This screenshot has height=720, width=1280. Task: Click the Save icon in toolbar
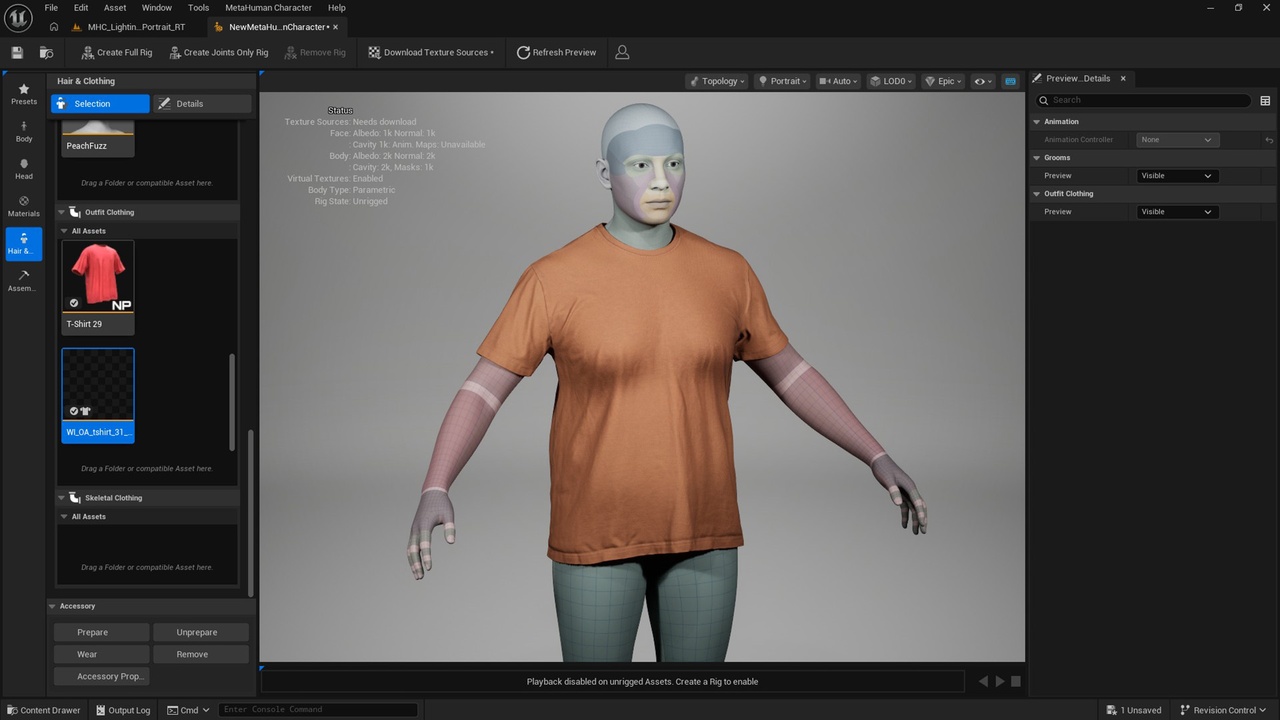(x=17, y=52)
